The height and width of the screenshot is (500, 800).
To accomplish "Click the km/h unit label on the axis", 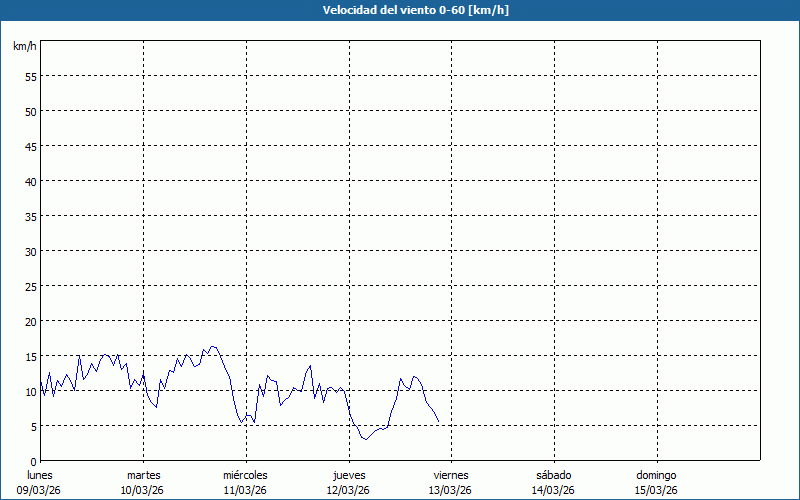I will (25, 47).
